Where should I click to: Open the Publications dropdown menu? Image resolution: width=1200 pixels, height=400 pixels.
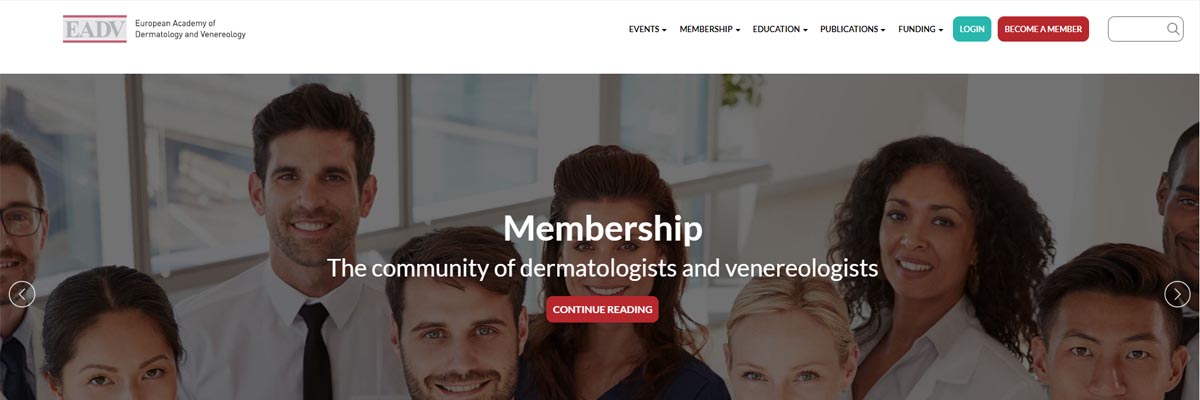click(853, 29)
